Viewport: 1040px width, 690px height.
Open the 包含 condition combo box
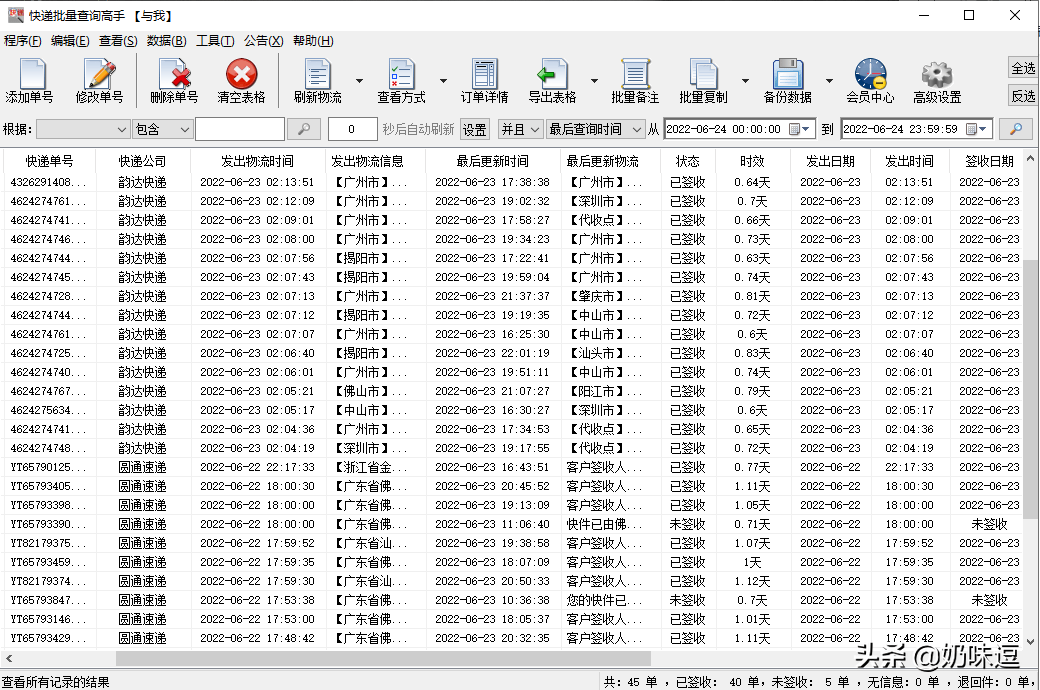click(162, 129)
